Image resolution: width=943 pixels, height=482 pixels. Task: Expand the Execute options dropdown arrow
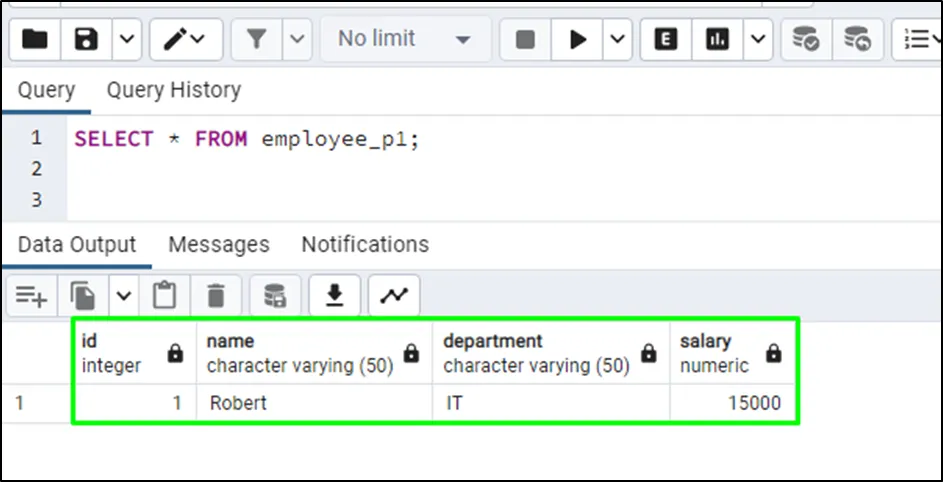(x=617, y=39)
